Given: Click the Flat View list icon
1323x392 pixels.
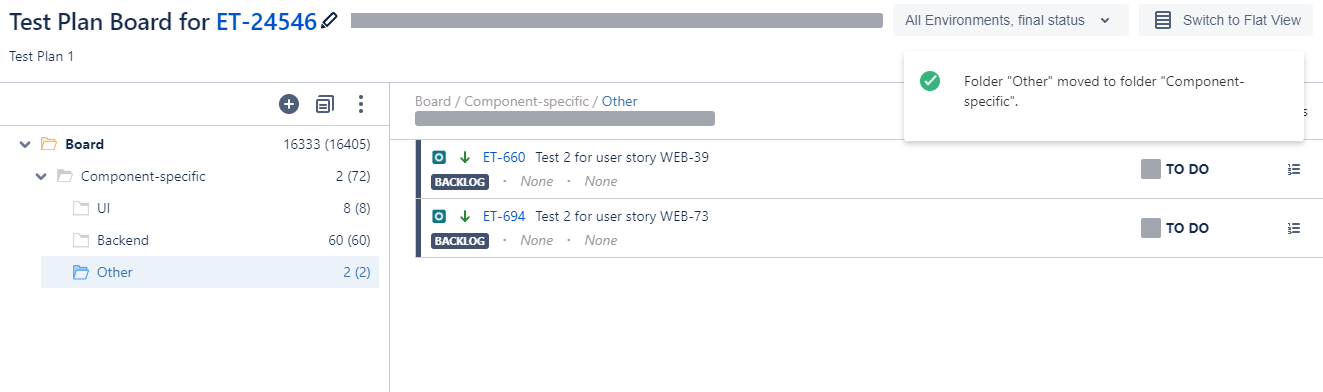Looking at the screenshot, I should pos(1163,20).
